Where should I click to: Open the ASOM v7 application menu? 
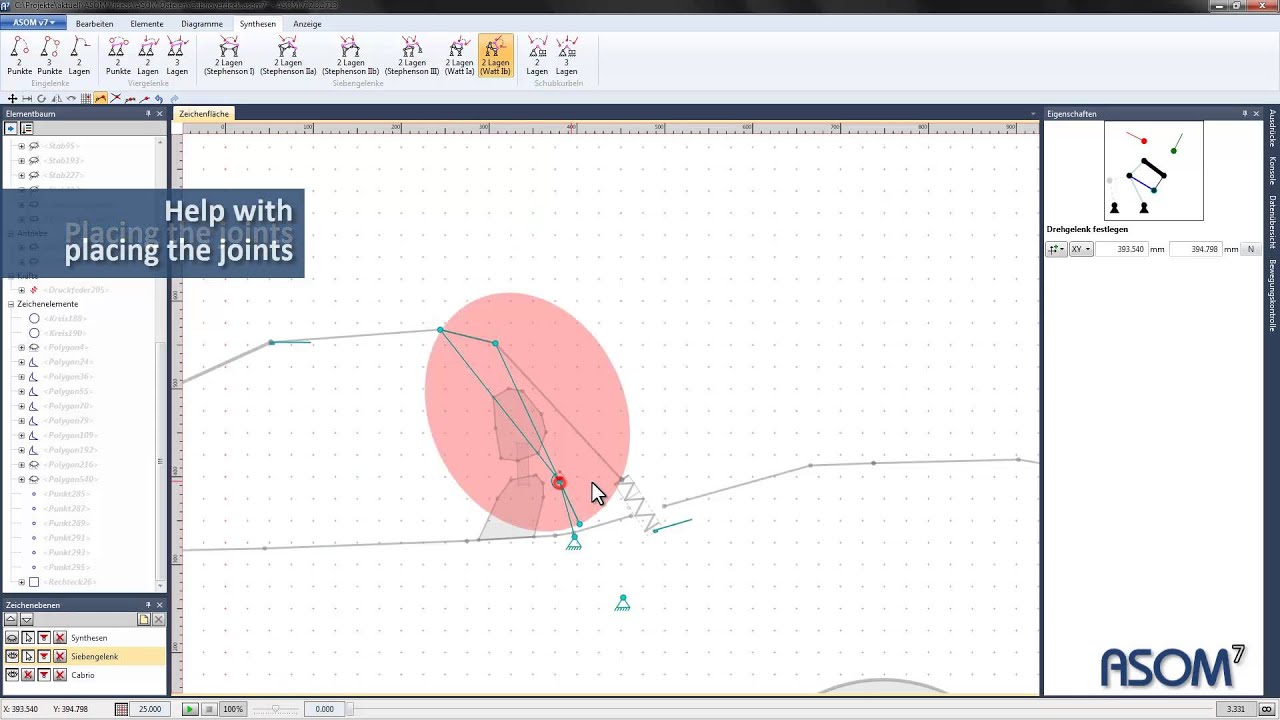pyautogui.click(x=34, y=22)
